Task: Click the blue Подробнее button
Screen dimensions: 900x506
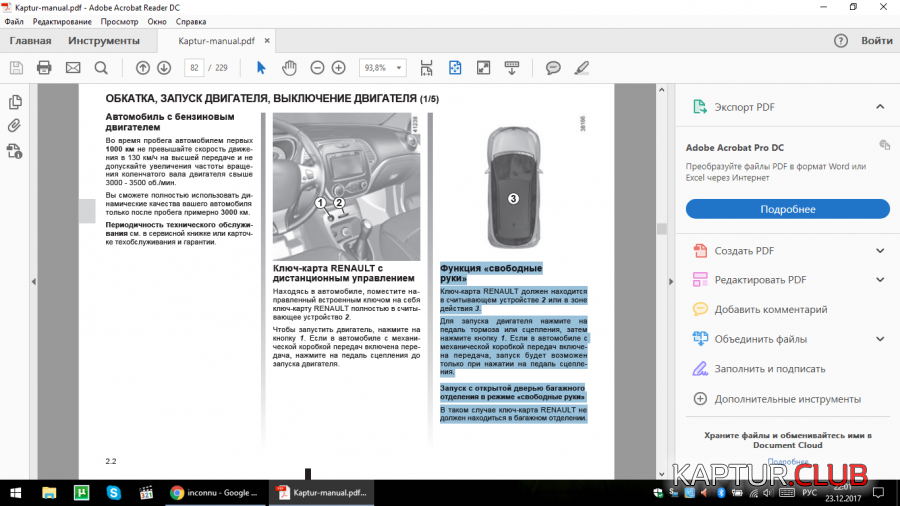Action: (x=787, y=209)
